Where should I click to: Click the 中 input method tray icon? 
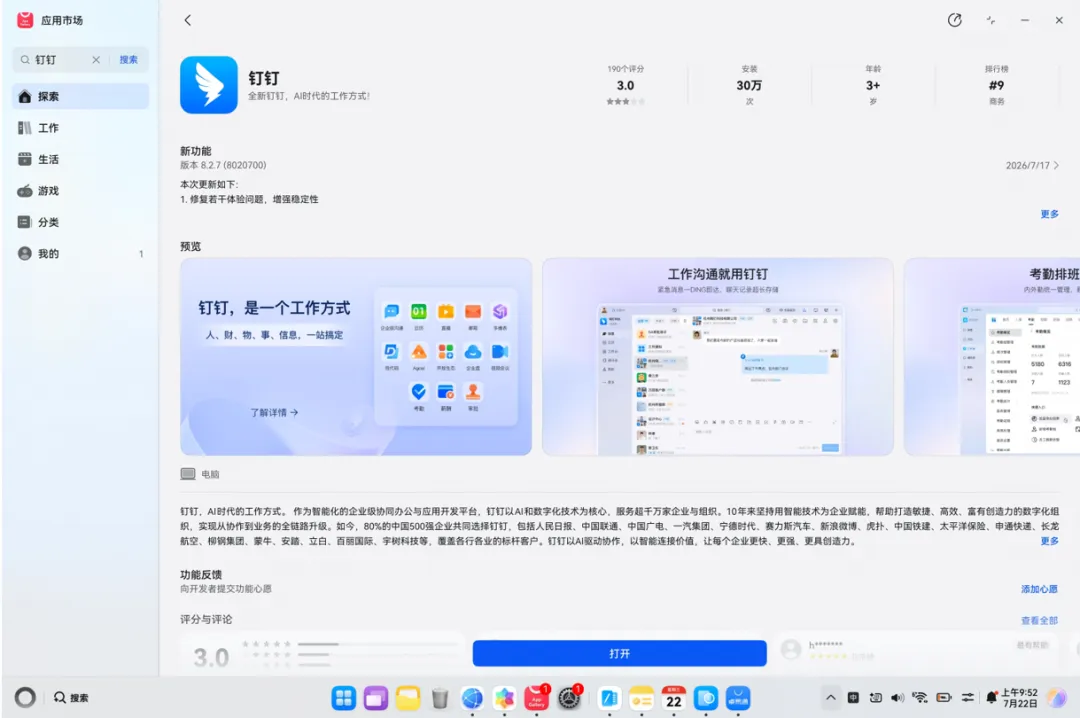pyautogui.click(x=853, y=698)
